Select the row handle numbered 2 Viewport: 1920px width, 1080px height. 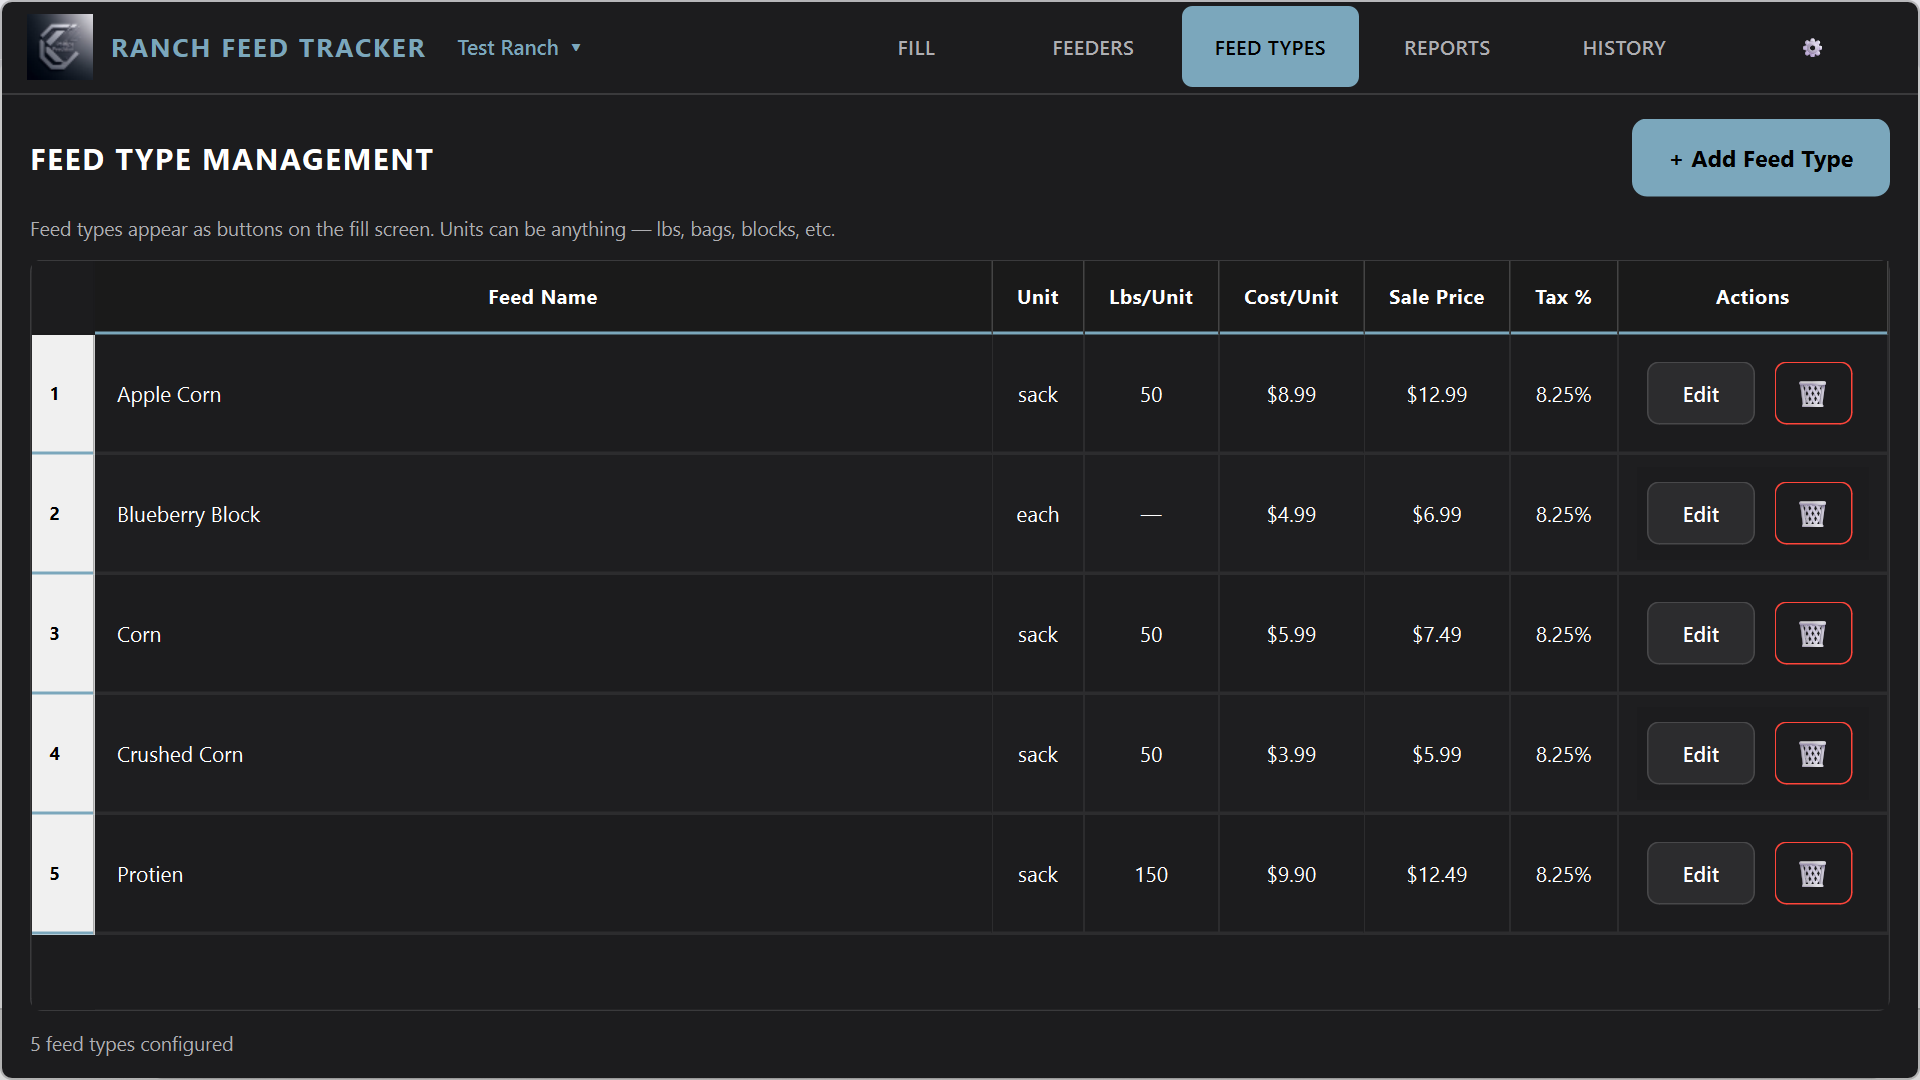(x=62, y=513)
